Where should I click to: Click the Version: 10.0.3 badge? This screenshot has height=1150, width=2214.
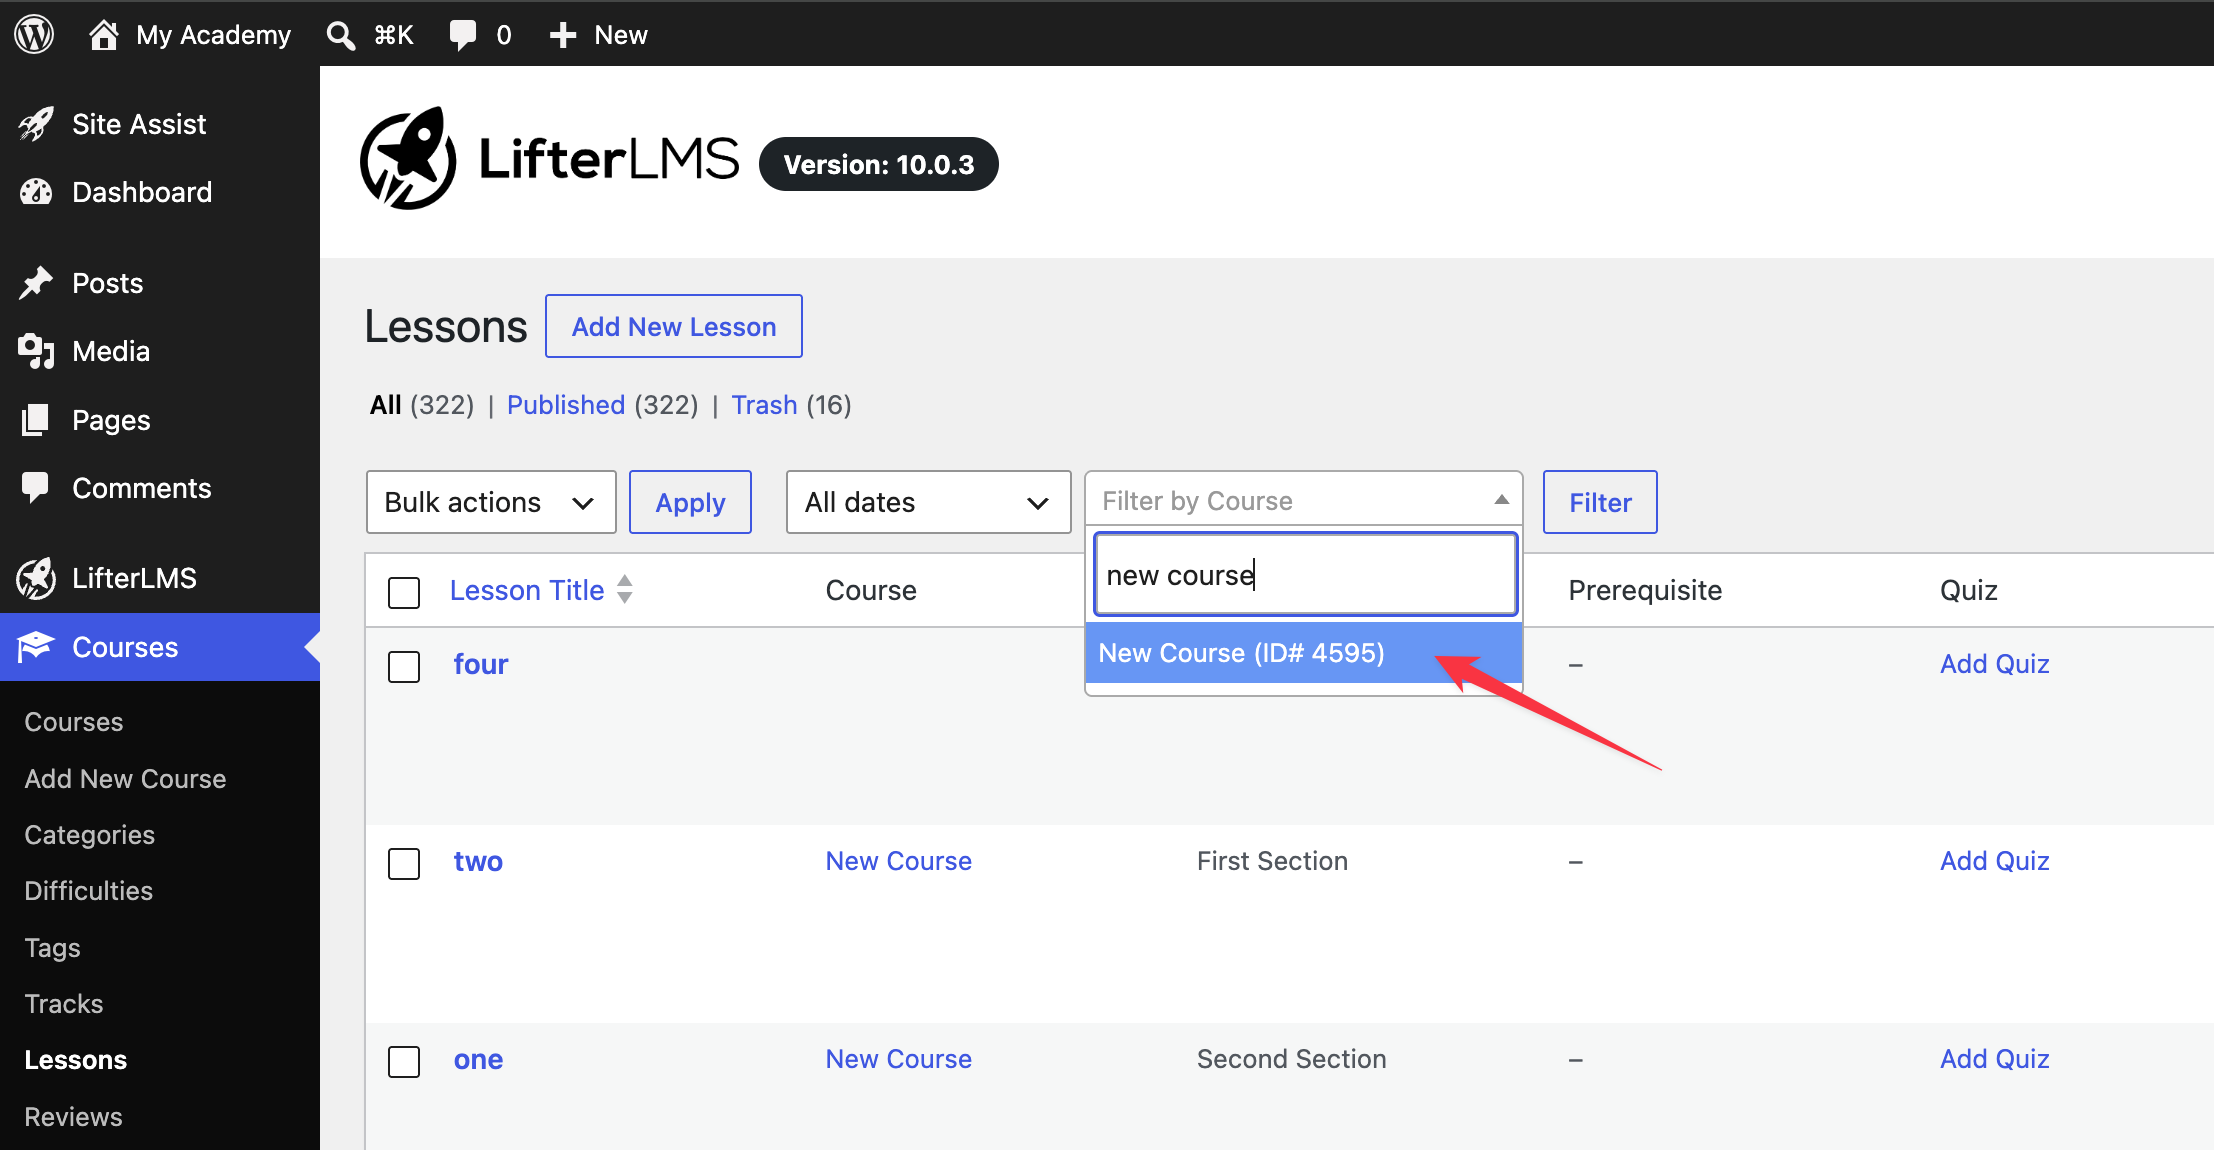[878, 164]
